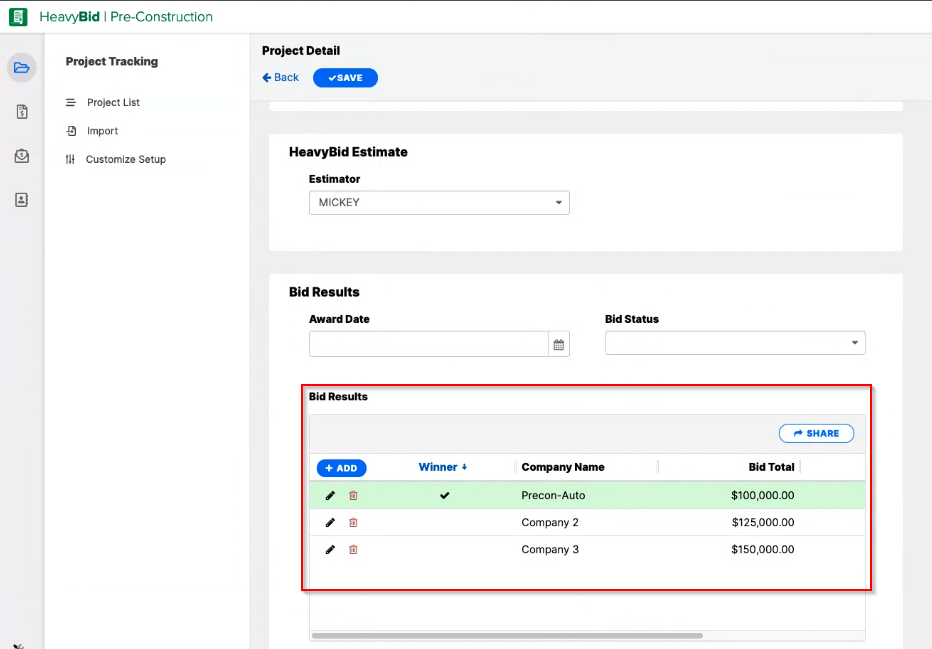Image resolution: width=932 pixels, height=649 pixels.
Task: Select the estimates document icon in sidebar
Action: tap(22, 111)
